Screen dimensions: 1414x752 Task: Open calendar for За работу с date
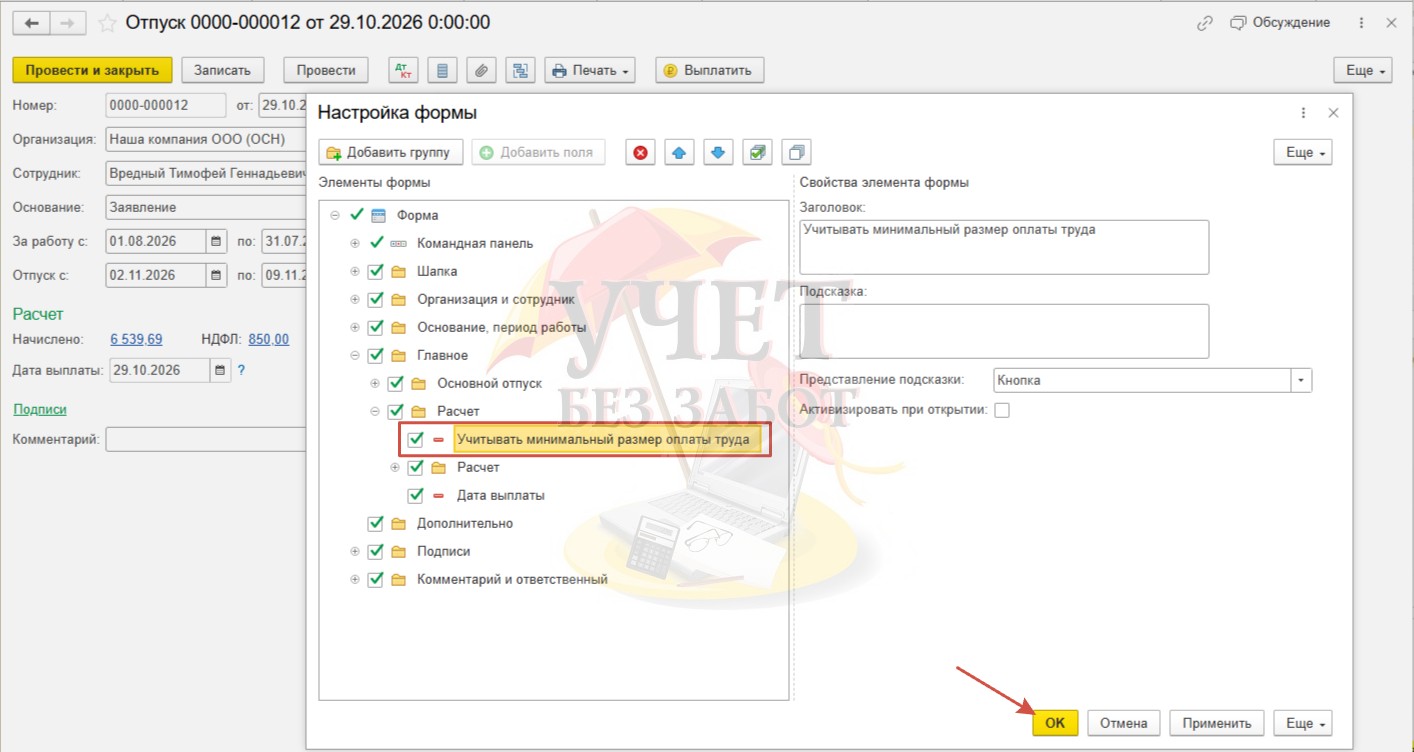(x=216, y=241)
